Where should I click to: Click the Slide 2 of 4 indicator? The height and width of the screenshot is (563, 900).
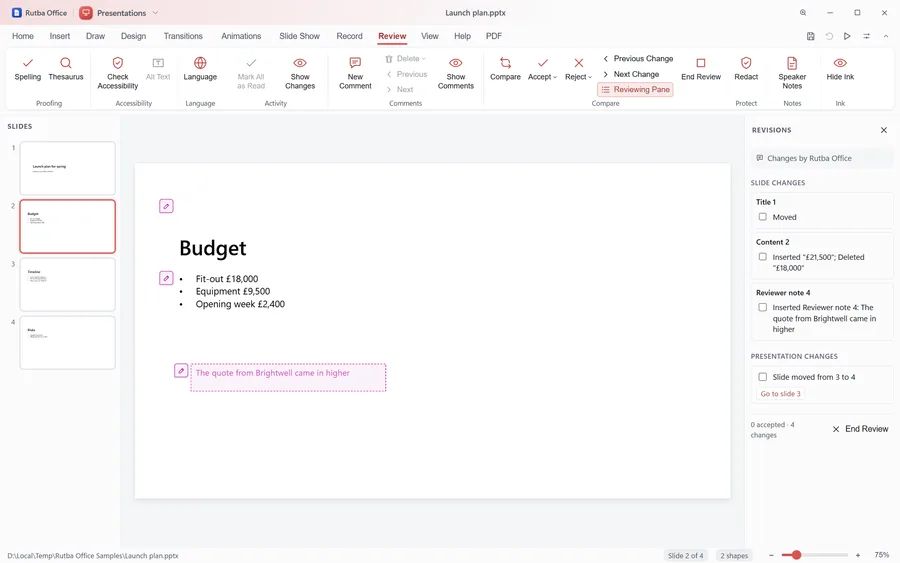click(685, 556)
